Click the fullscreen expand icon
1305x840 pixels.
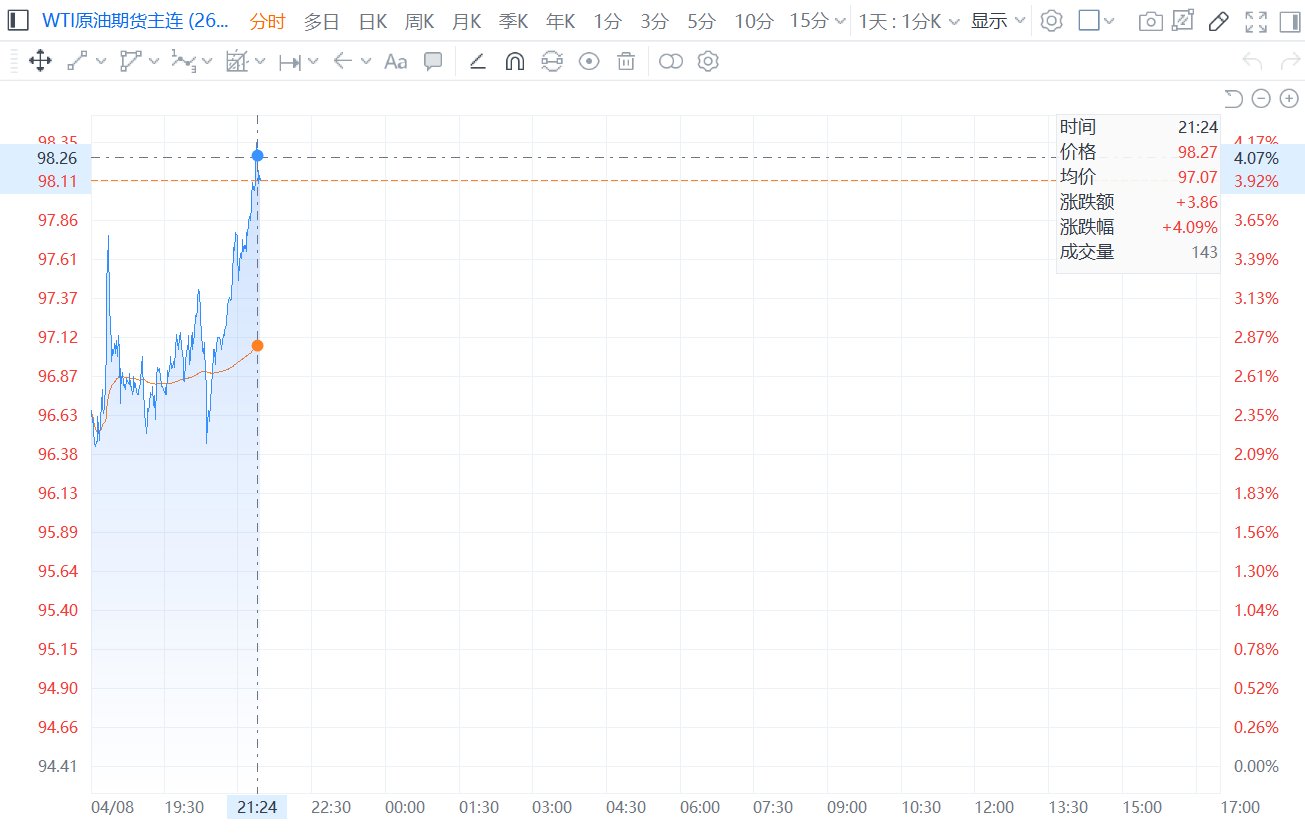(x=1256, y=21)
